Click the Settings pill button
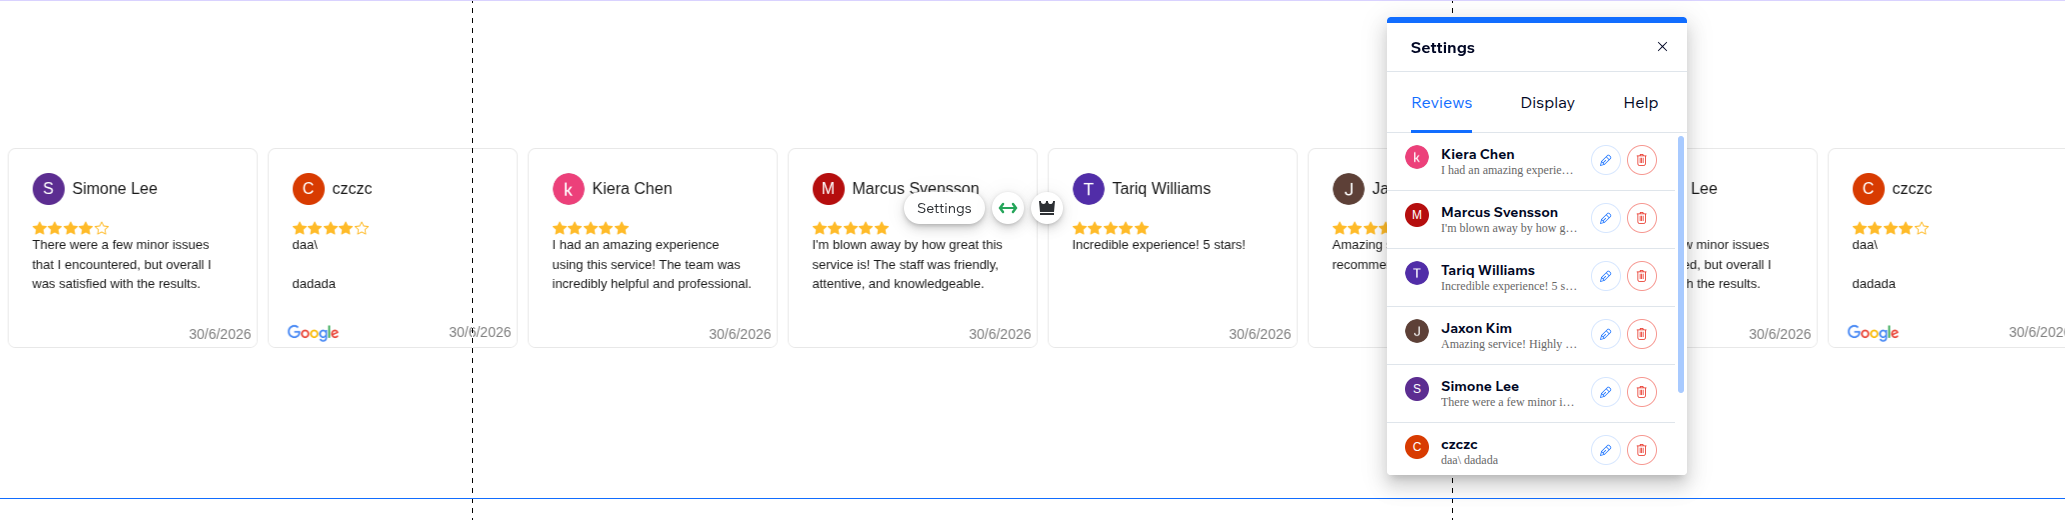Screen dimensions: 2065x520 (x=944, y=208)
